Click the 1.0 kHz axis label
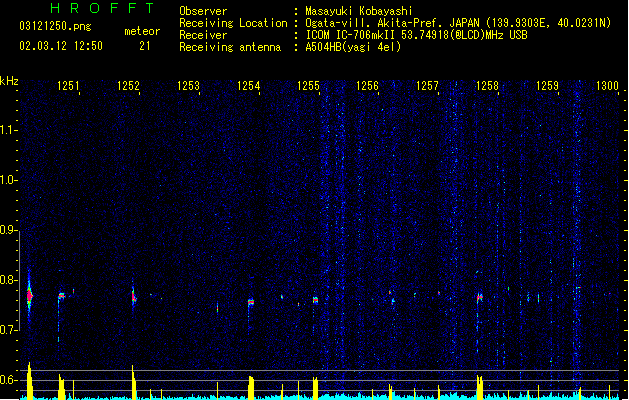The height and width of the screenshot is (400, 629). click(x=8, y=180)
